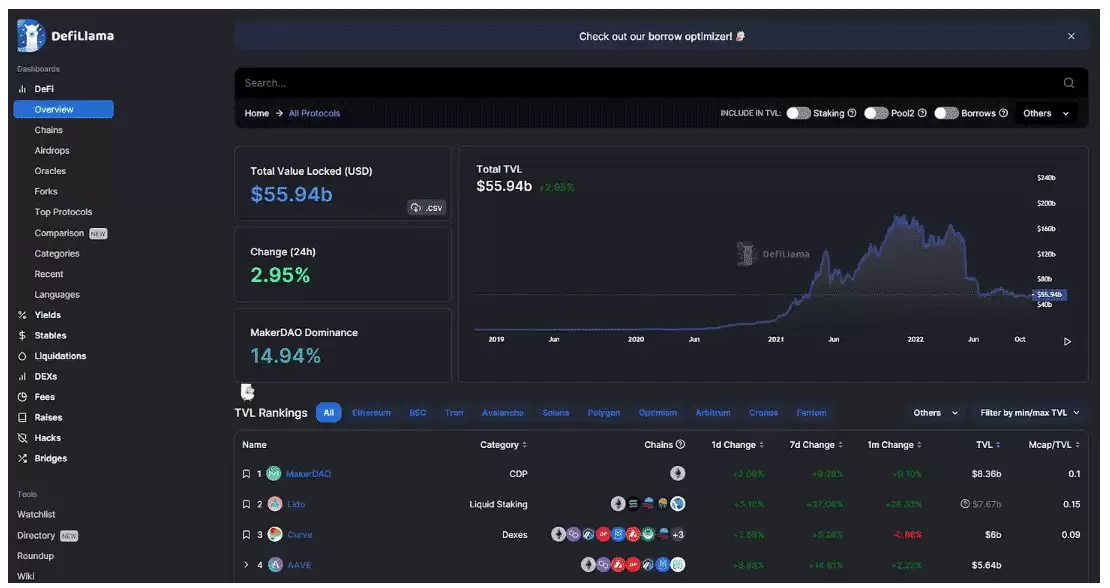
Task: Bookmark the MakerDAO protocol row
Action: point(246,474)
